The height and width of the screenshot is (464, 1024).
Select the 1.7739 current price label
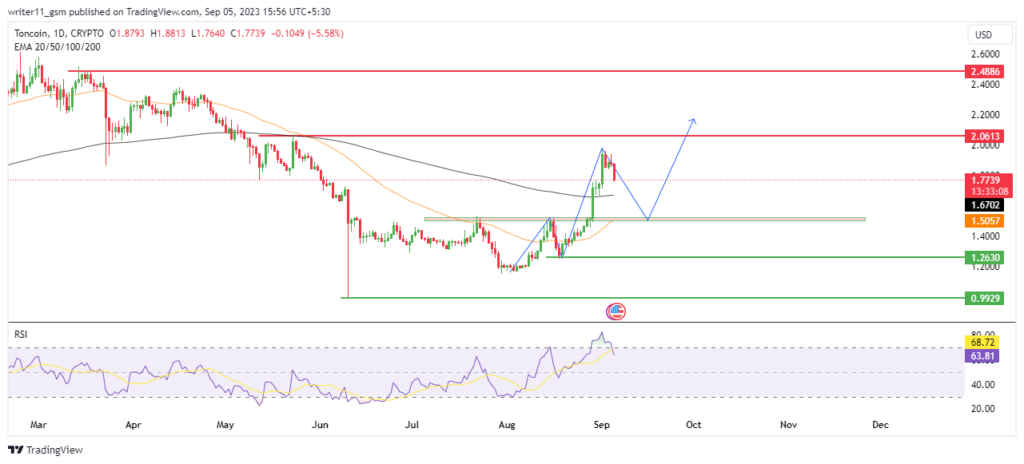coord(984,180)
